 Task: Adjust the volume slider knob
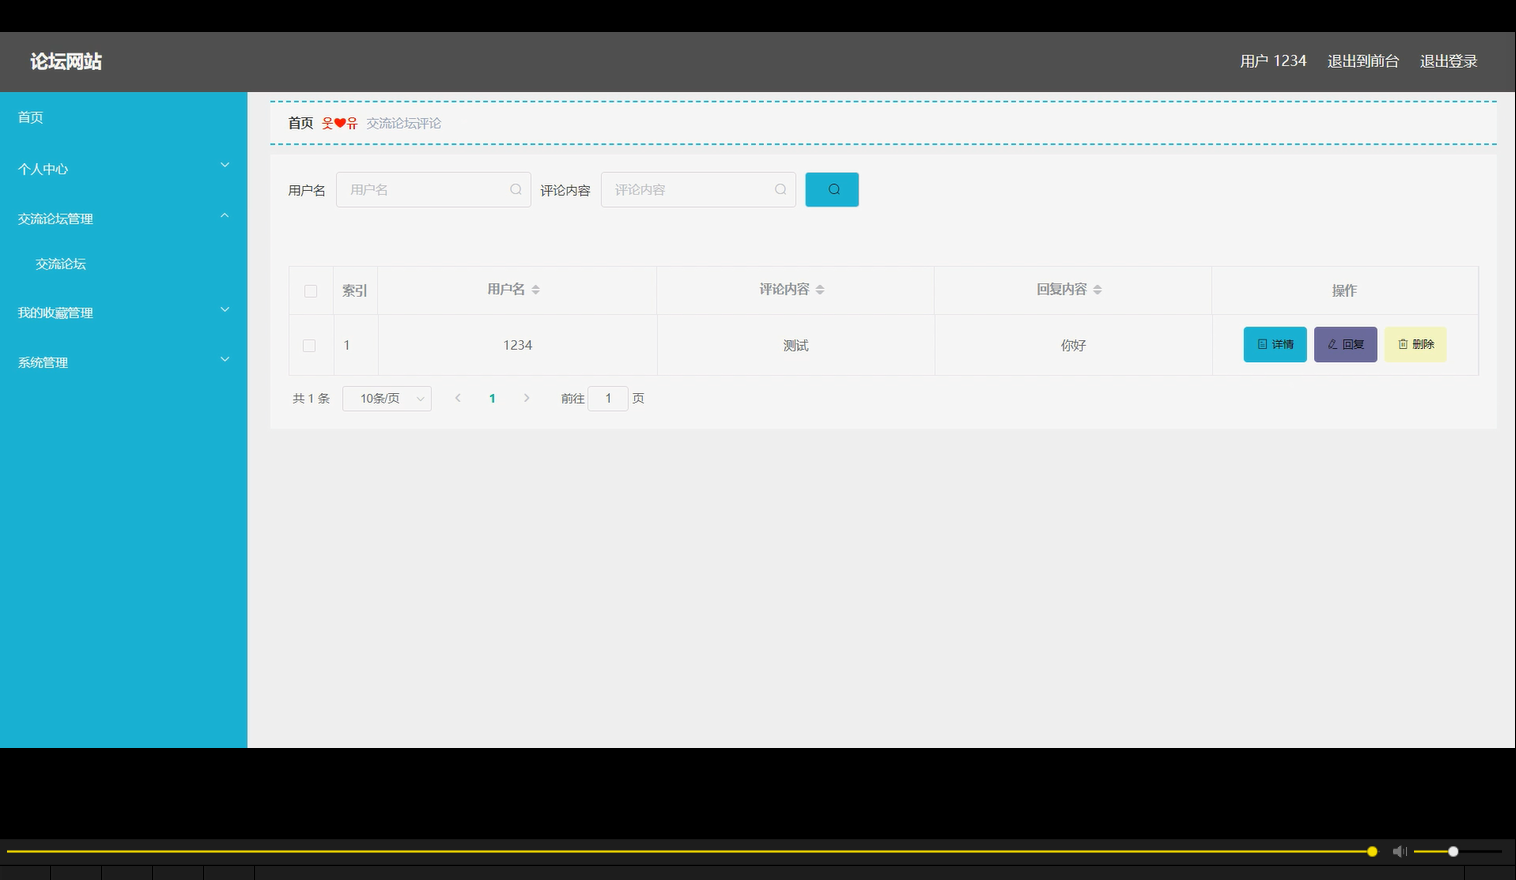coord(1453,851)
